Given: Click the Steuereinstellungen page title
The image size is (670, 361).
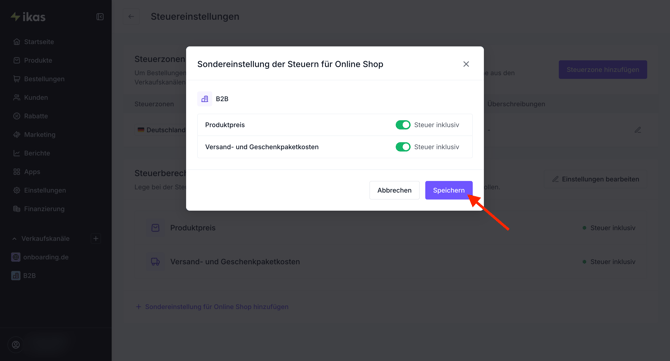Looking at the screenshot, I should (x=195, y=17).
